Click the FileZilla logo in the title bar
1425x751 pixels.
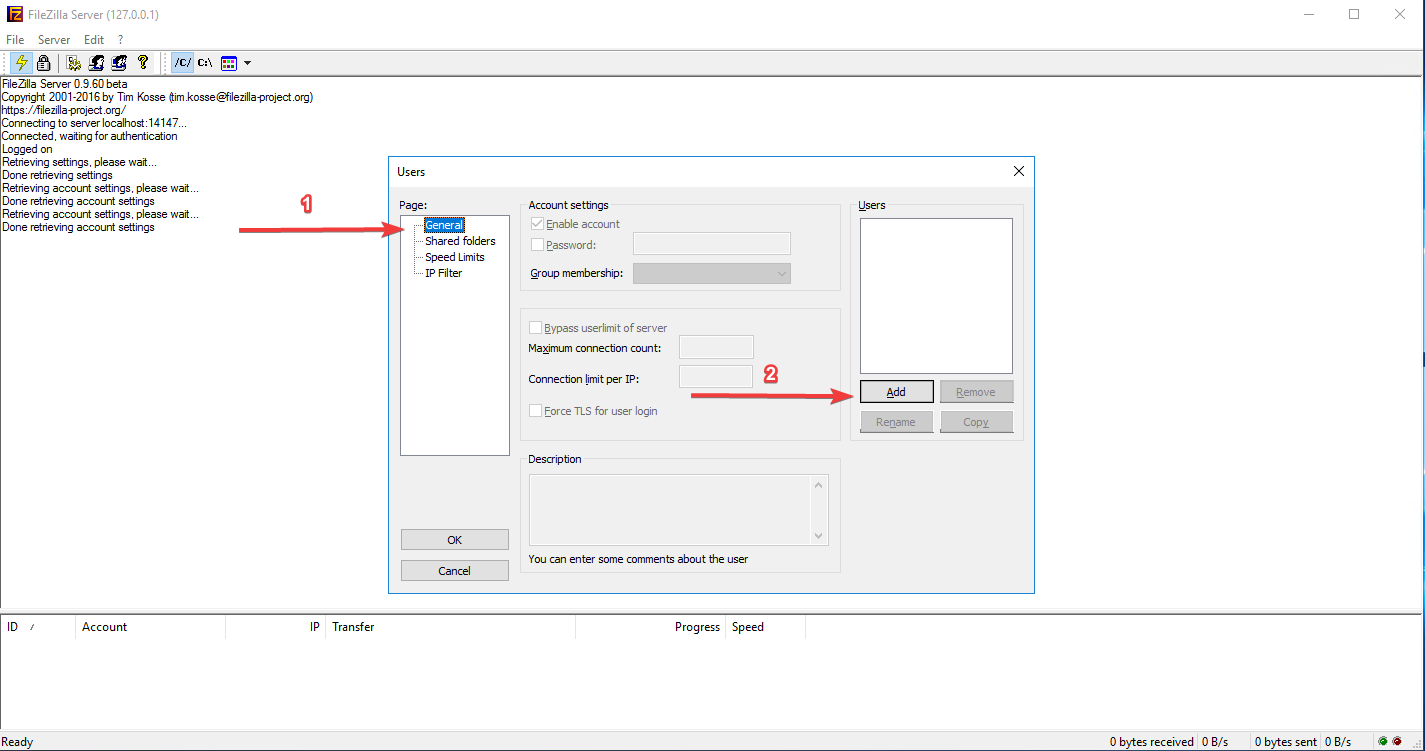click(14, 14)
